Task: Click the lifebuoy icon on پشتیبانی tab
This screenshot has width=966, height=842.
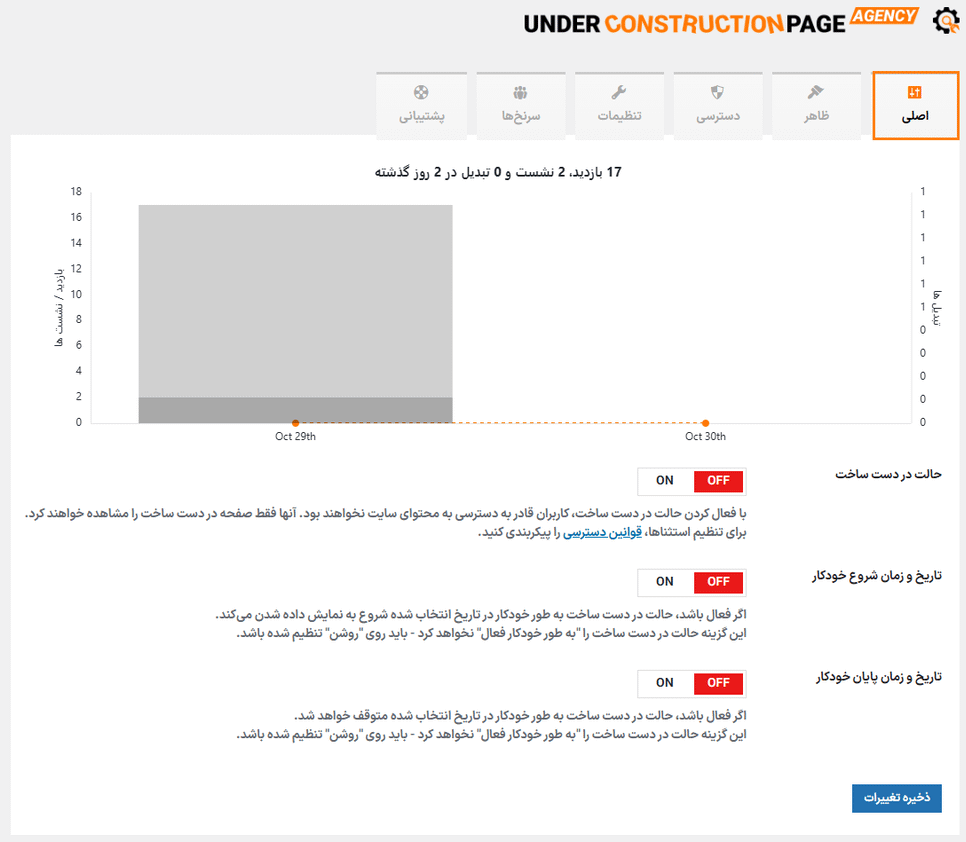Action: tap(421, 93)
